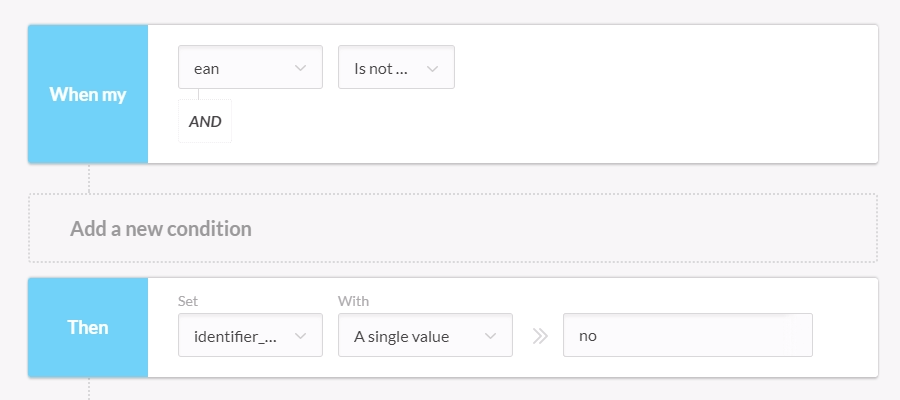Expand the identifier_ attribute dropdown under Set

pyautogui.click(x=250, y=335)
